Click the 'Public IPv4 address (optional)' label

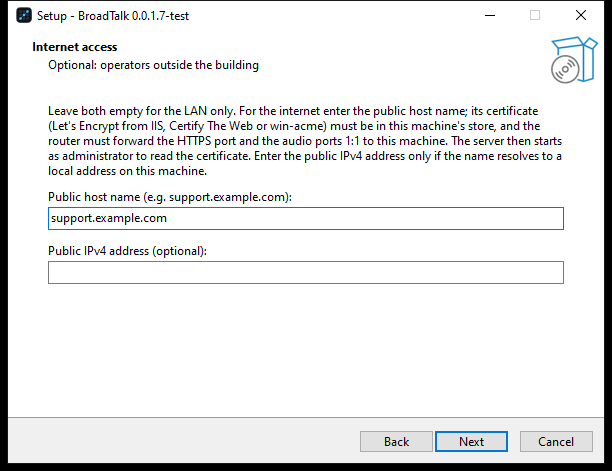(127, 251)
